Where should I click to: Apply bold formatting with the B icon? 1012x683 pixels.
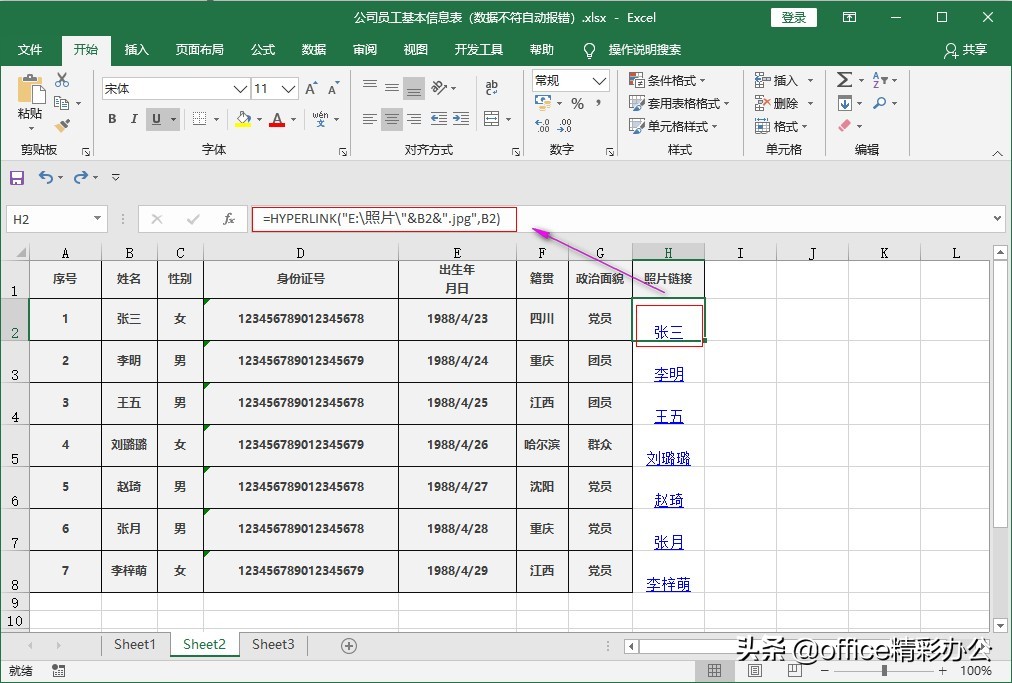(x=112, y=119)
